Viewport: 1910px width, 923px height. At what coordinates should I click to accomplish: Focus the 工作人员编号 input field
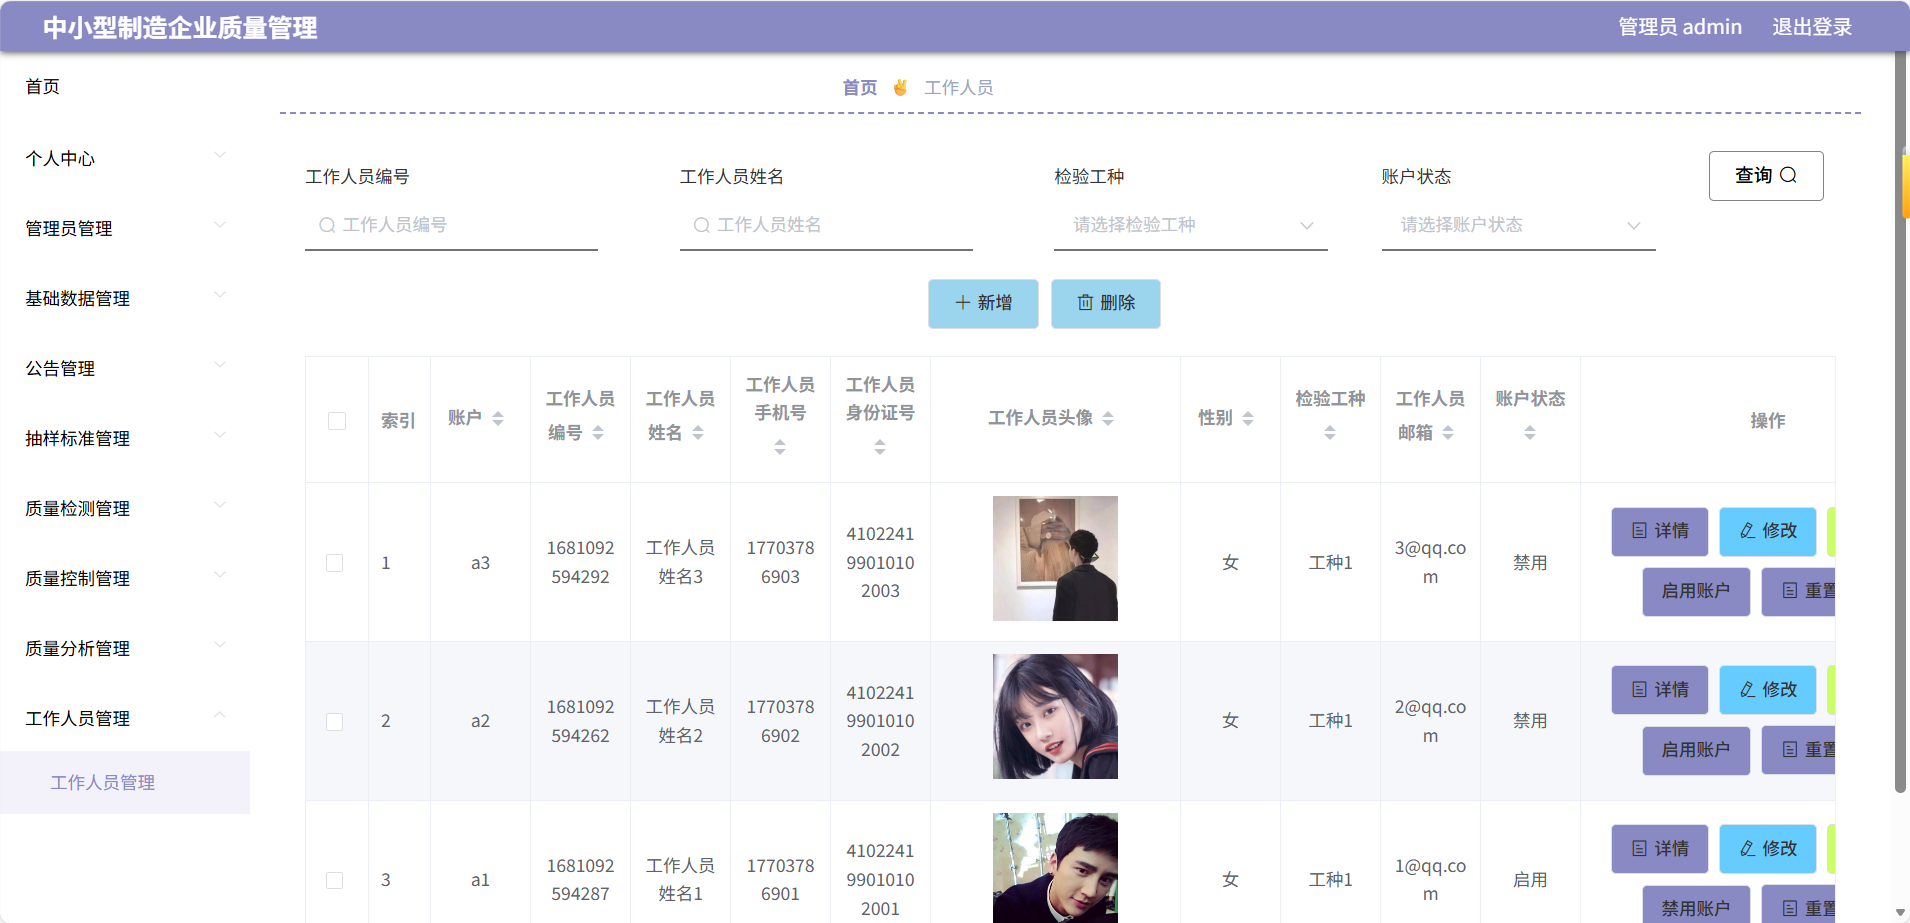(451, 225)
